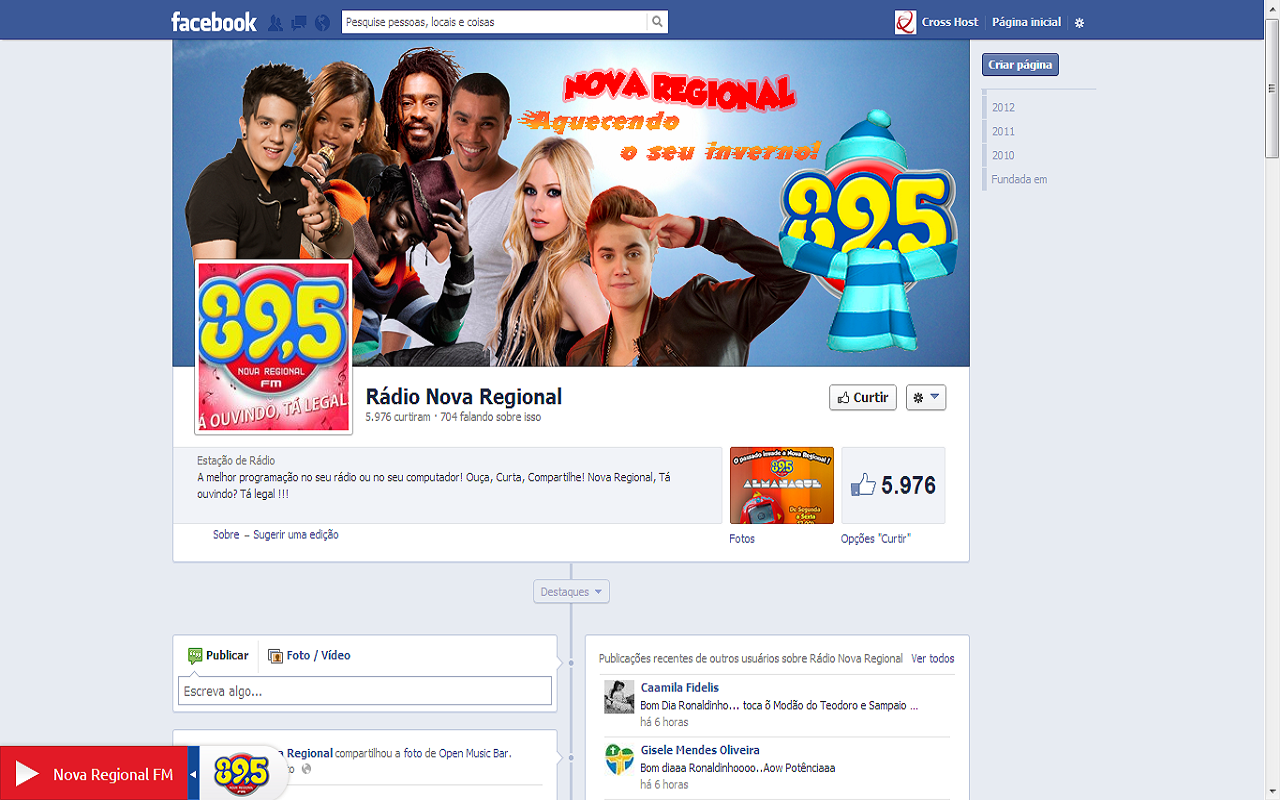Open the account settings gear in top bar
1280x800 pixels.
[1079, 23]
